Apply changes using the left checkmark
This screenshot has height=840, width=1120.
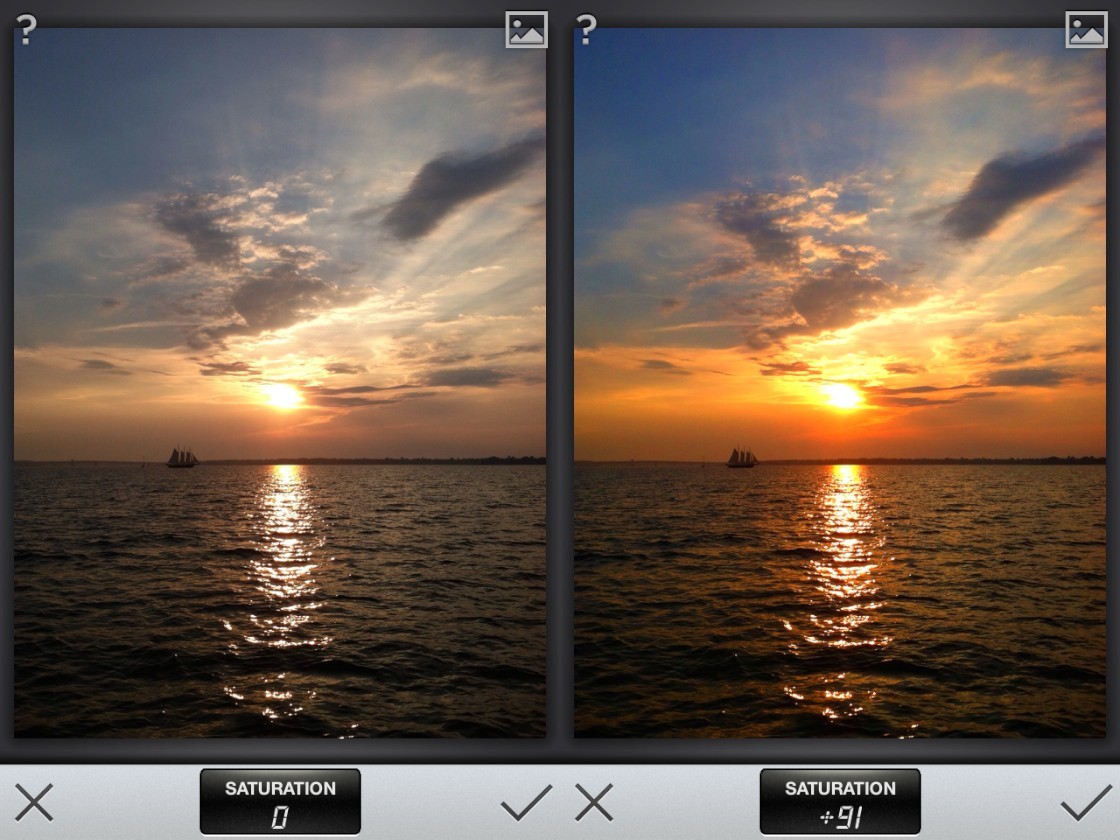coord(526,802)
